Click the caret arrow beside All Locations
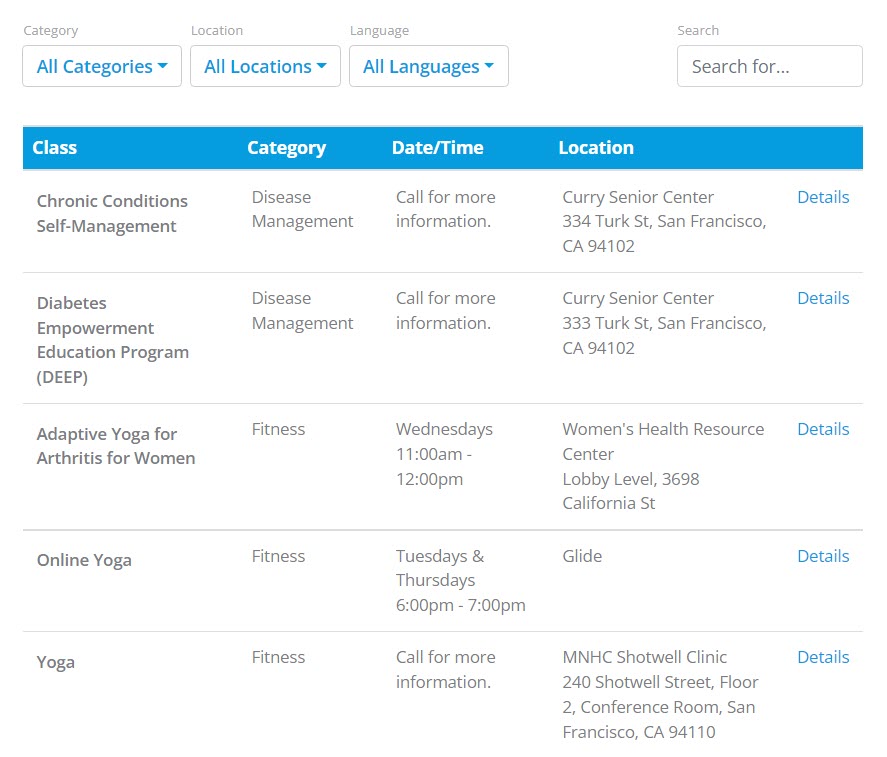887x757 pixels. 322,66
